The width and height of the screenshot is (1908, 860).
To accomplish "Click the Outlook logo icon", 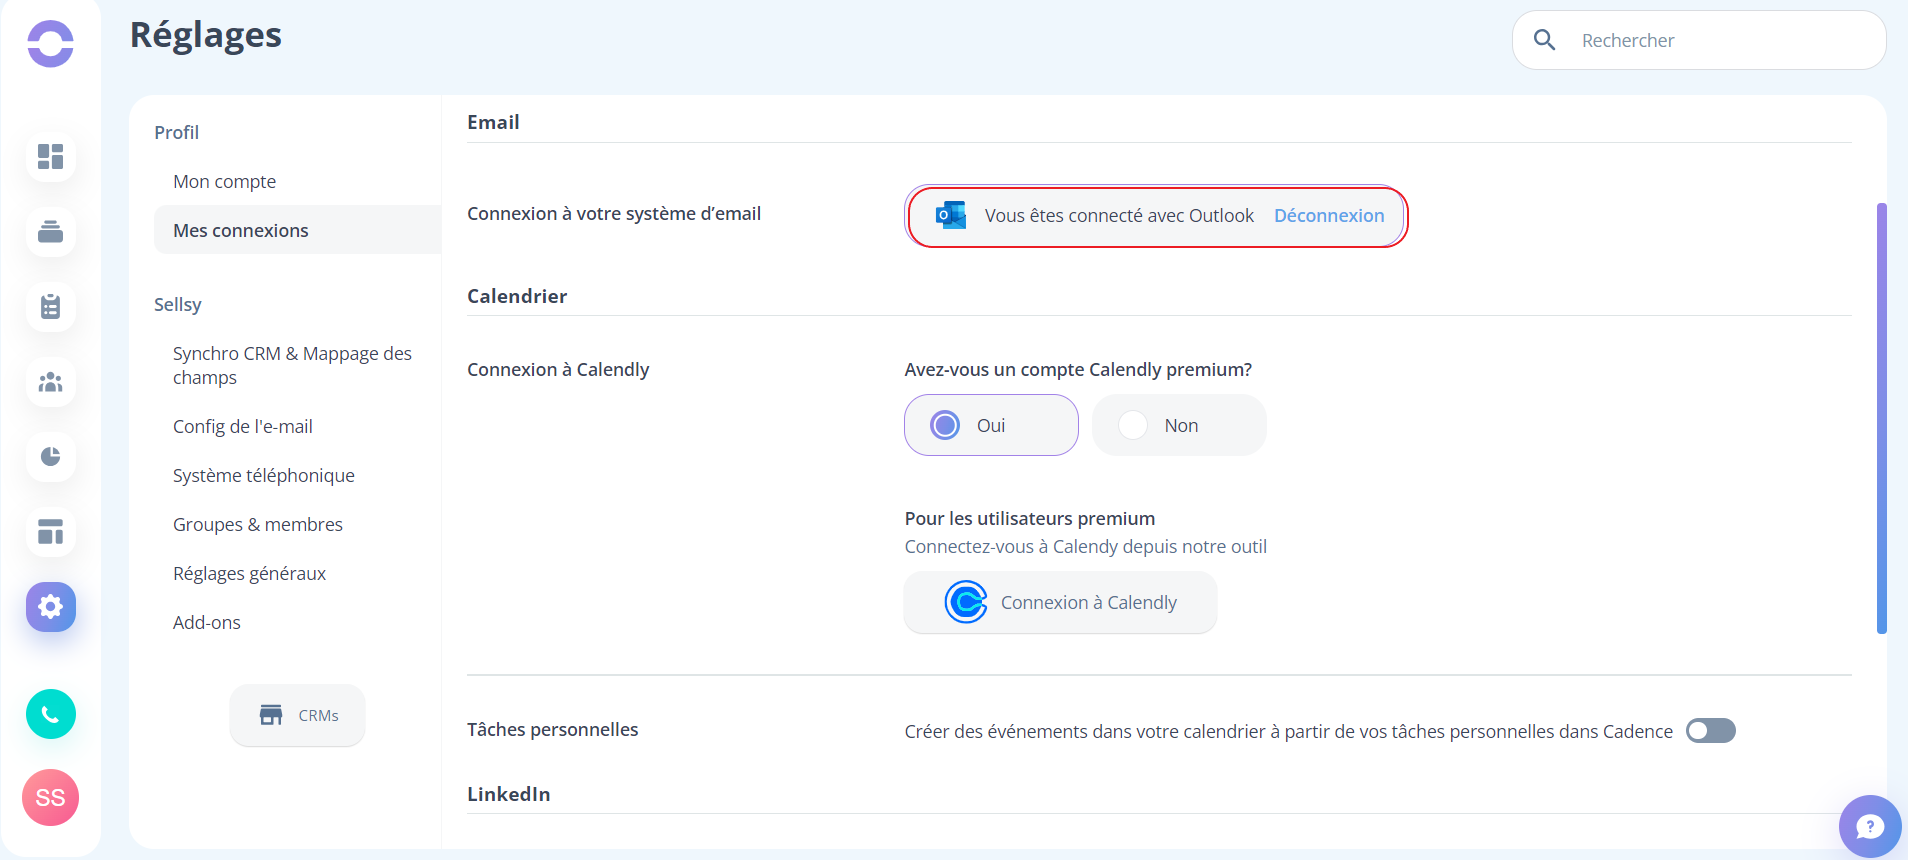I will tap(950, 215).
